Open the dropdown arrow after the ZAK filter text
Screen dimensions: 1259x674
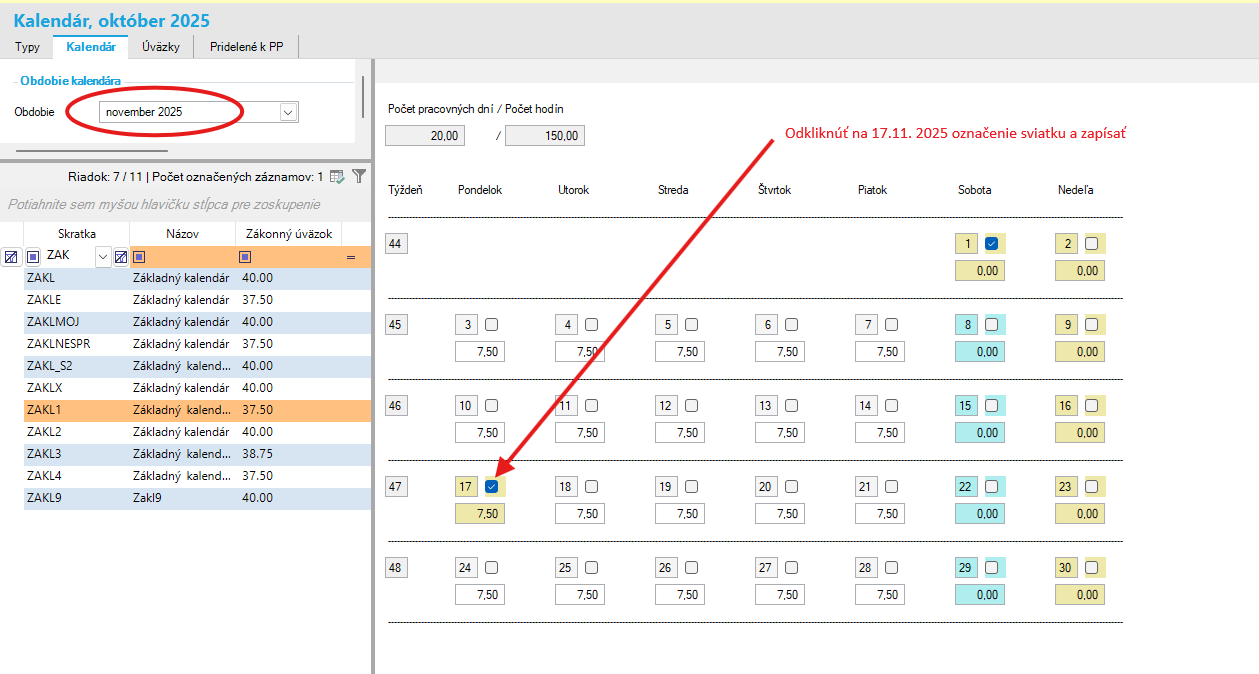click(x=103, y=256)
